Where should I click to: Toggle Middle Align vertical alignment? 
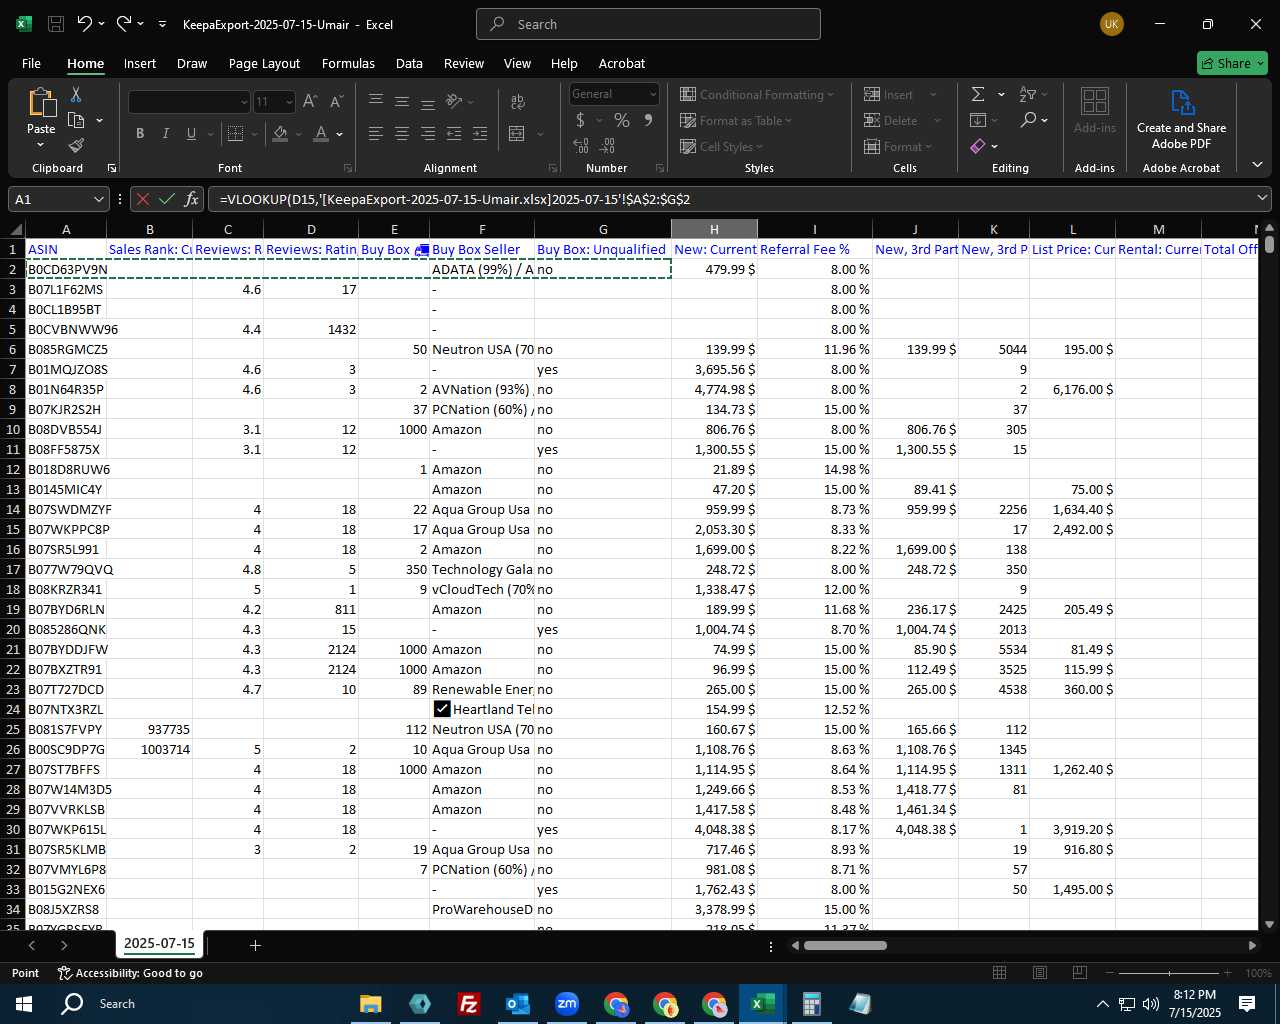(x=402, y=101)
